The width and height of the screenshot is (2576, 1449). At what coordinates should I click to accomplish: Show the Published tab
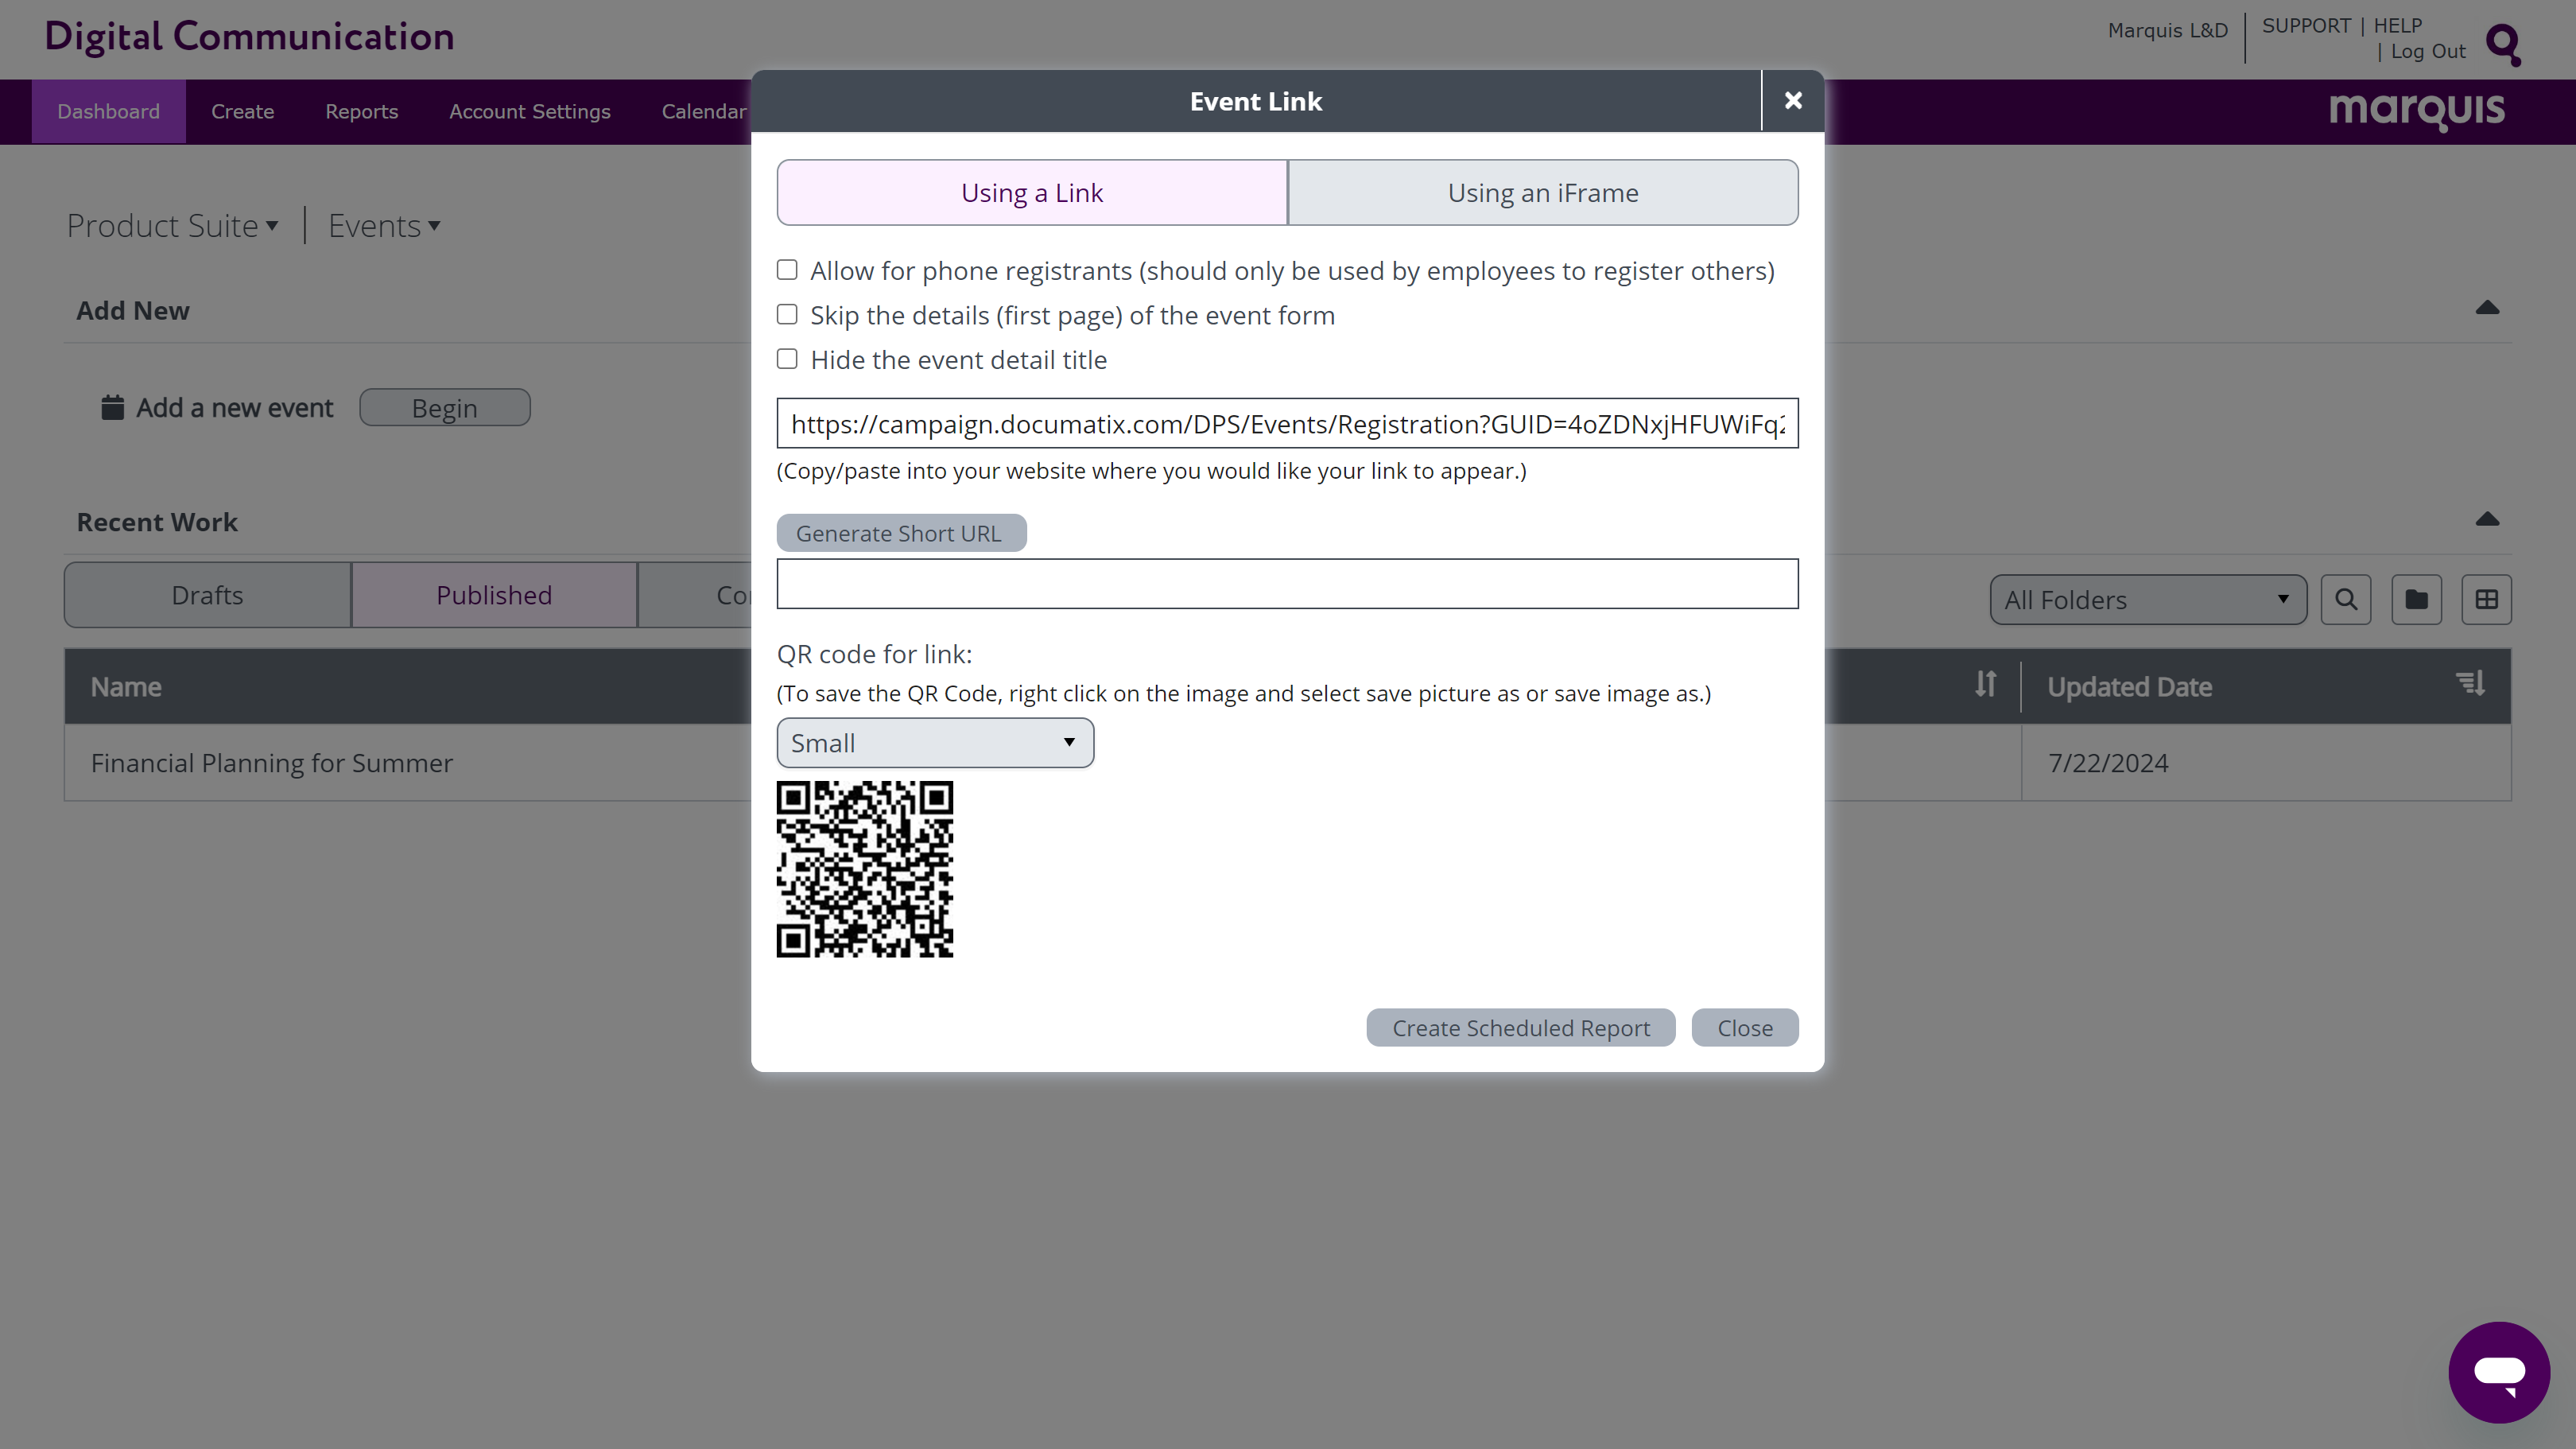click(493, 595)
